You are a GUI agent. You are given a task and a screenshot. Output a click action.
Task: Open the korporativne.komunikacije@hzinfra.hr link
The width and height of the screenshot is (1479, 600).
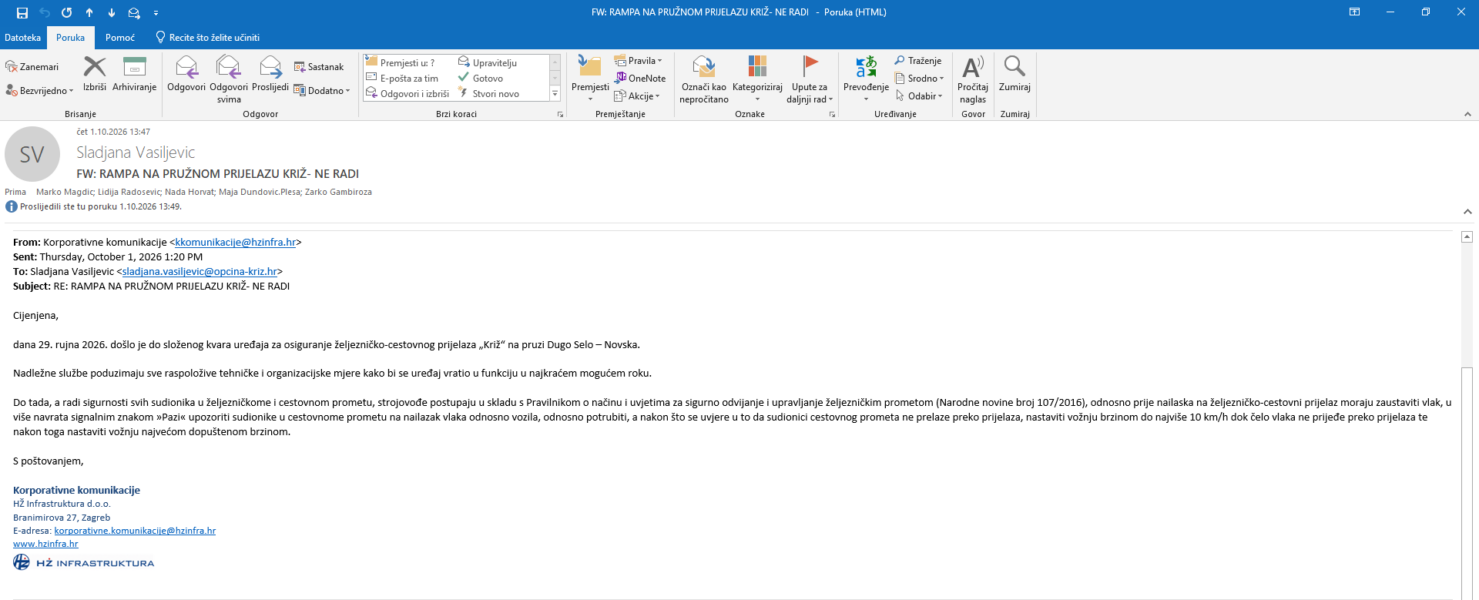[x=134, y=531]
